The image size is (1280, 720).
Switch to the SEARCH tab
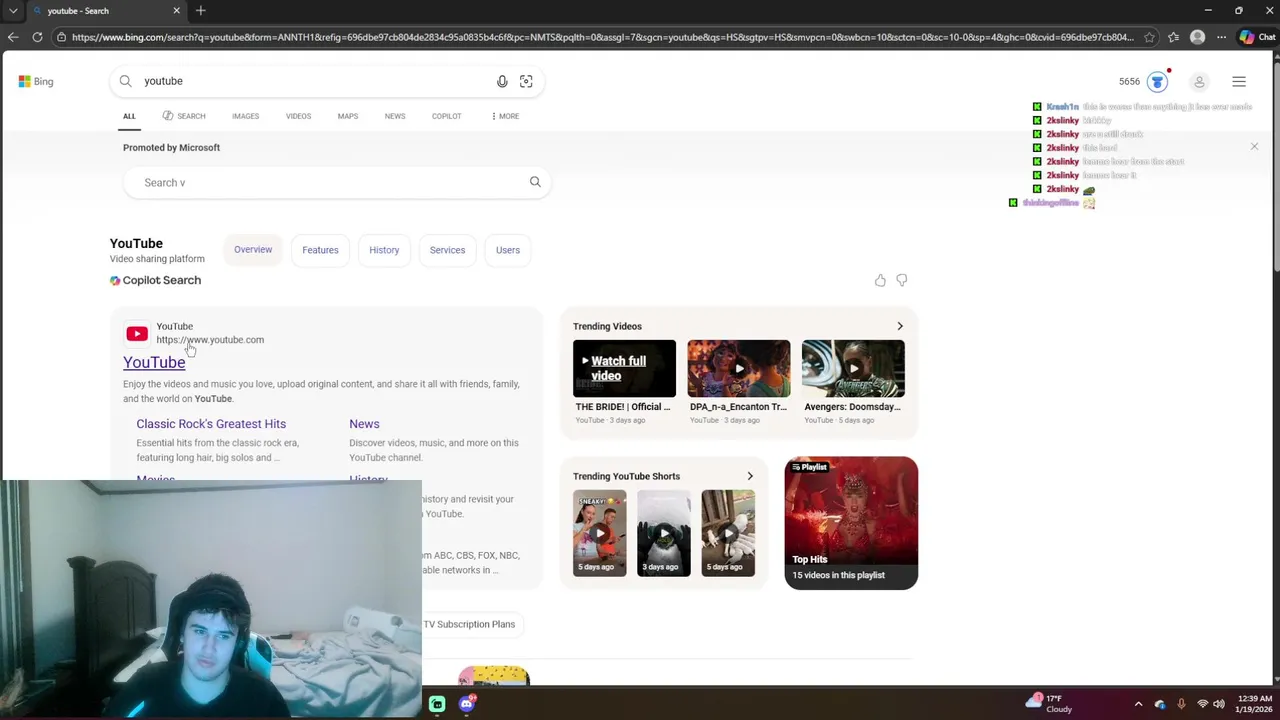click(184, 116)
